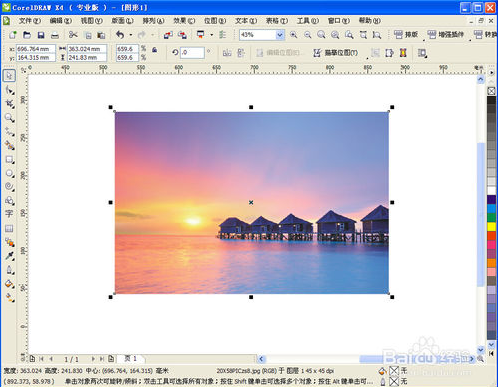Screen dimensions: 498x387
Task: Click the vertical scrollbar up arrow
Action: 480,80
